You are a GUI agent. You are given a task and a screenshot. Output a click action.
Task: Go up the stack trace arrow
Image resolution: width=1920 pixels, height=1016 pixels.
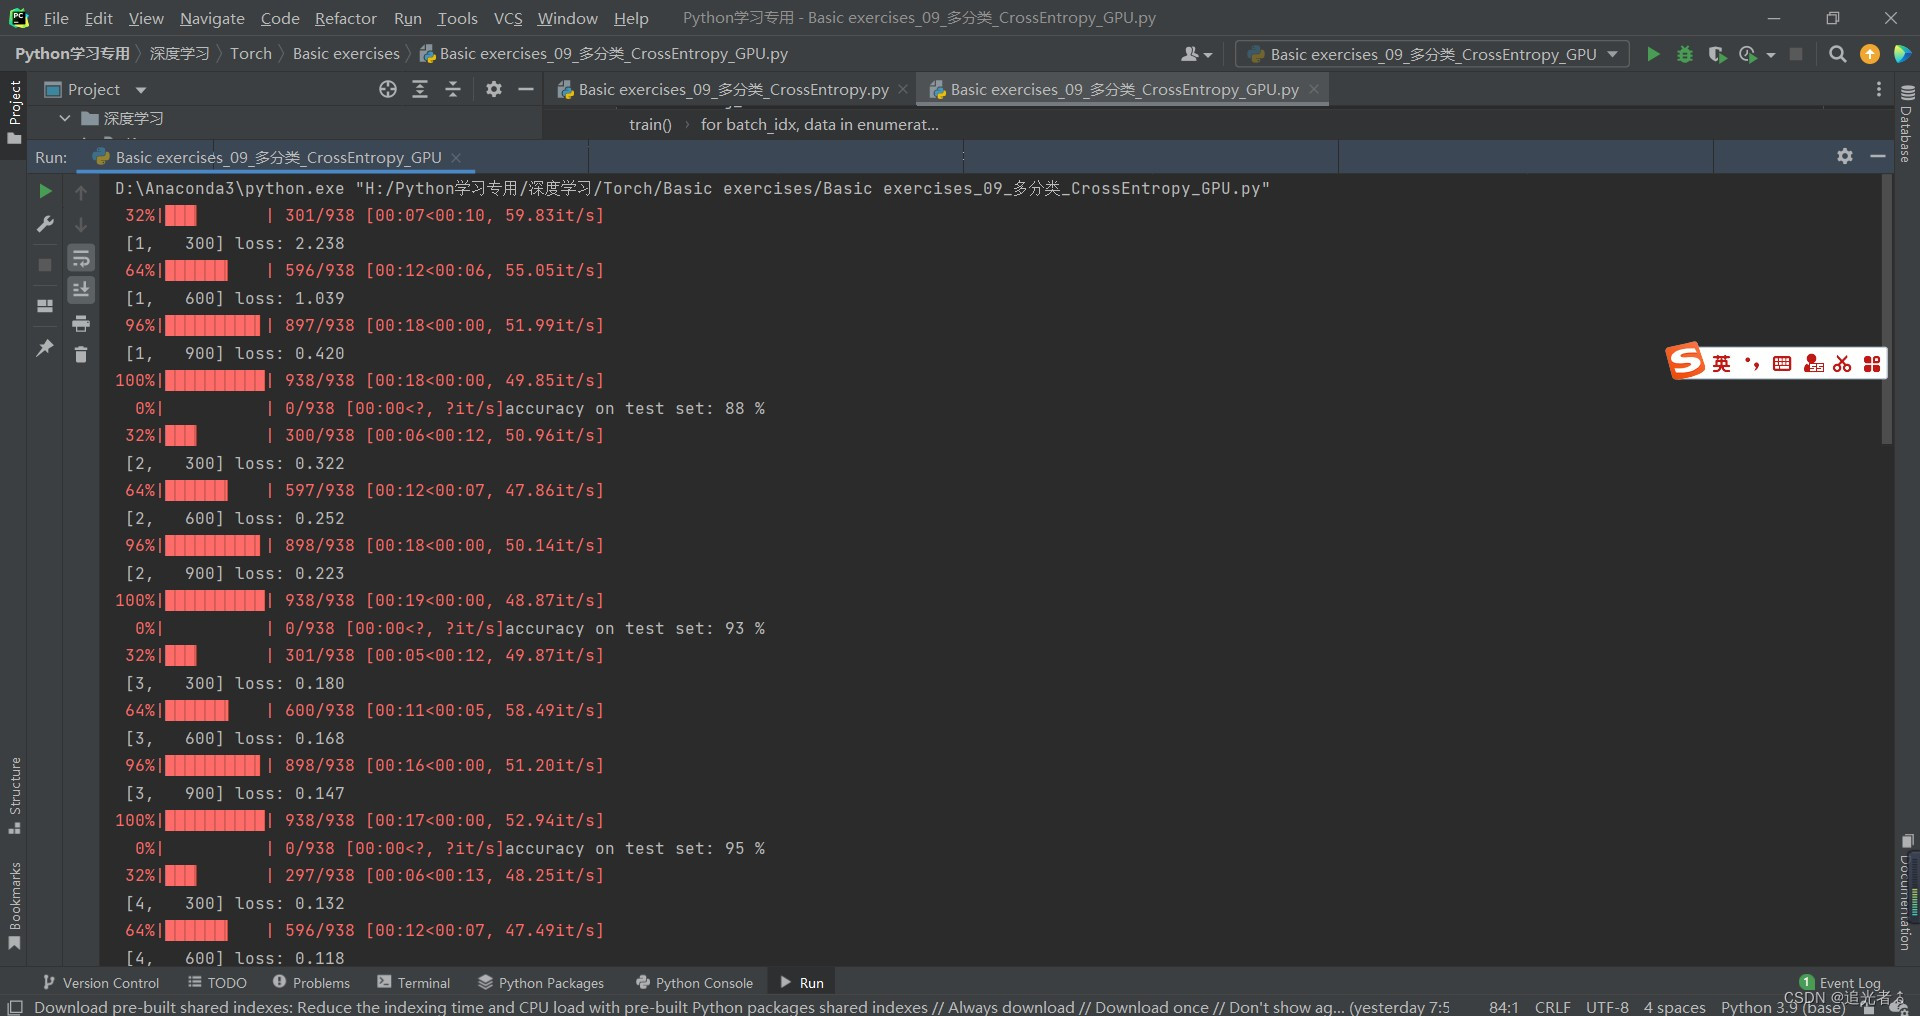[x=81, y=192]
